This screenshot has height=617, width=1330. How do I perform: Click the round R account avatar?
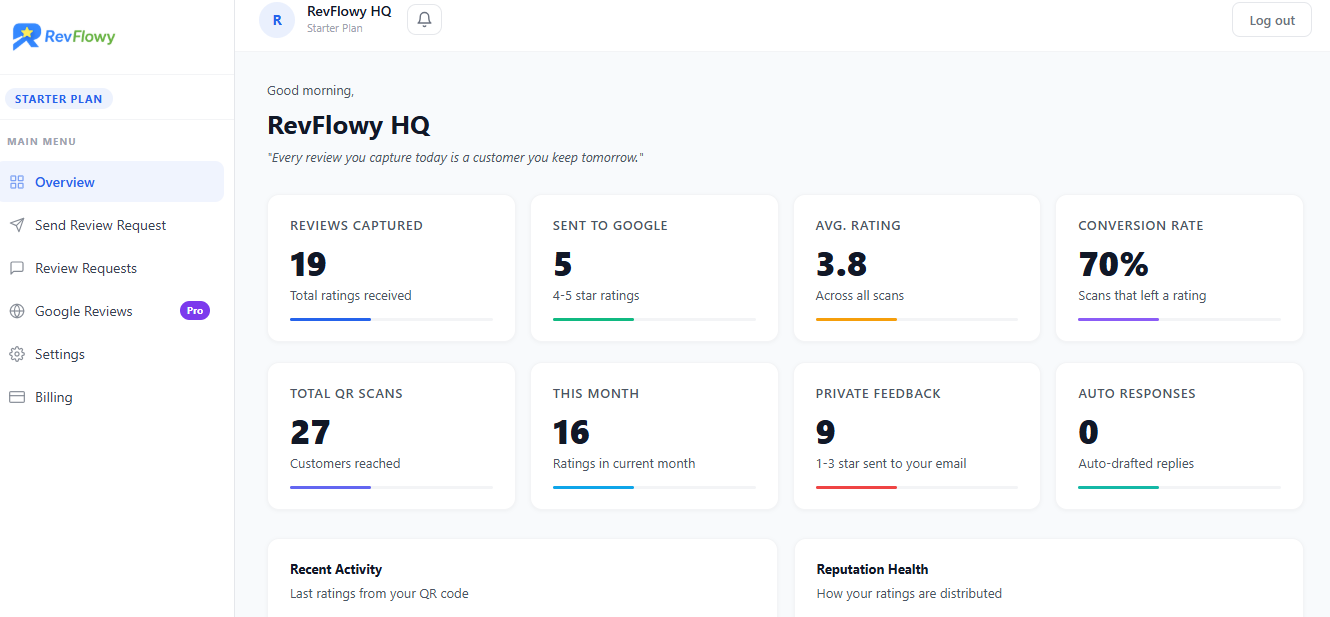click(277, 20)
